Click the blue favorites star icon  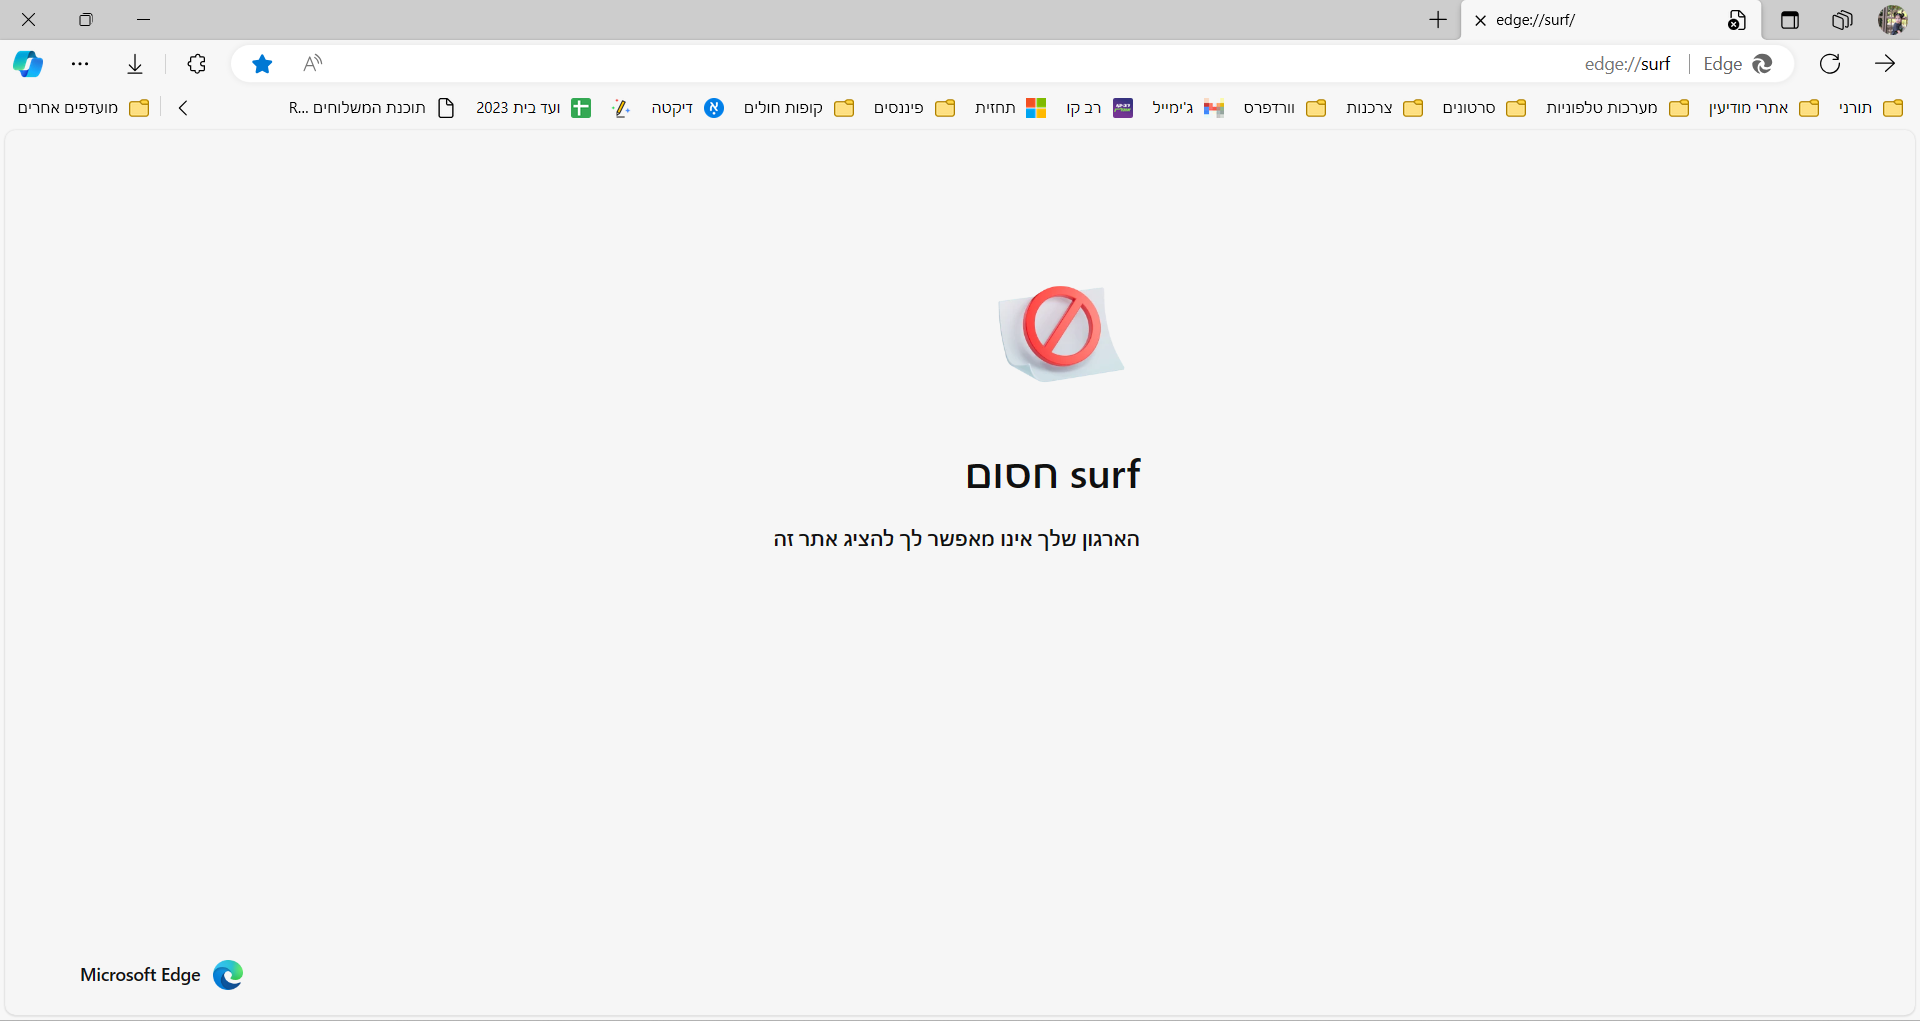click(262, 64)
